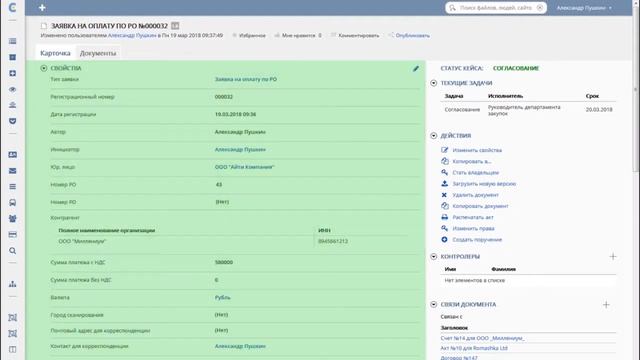640x360 pixels.
Task: Click Изменить права action
Action: 473,229
